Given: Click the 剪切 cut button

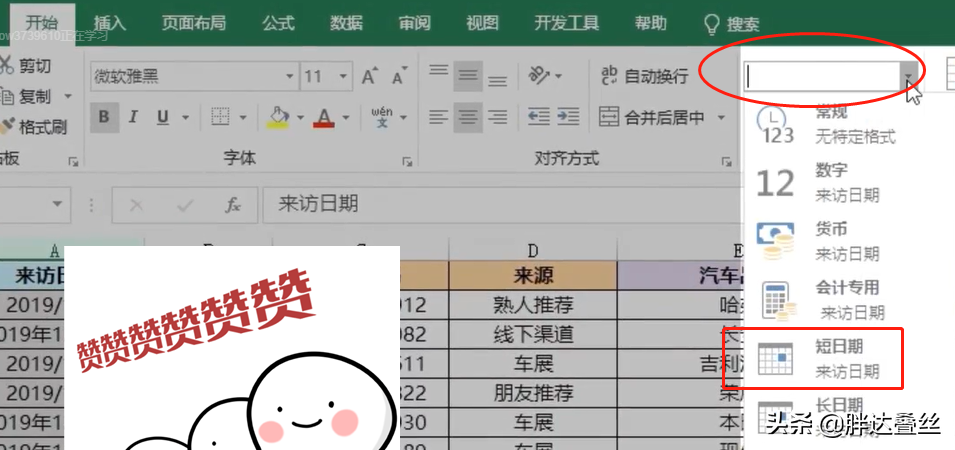Looking at the screenshot, I should pos(26,65).
